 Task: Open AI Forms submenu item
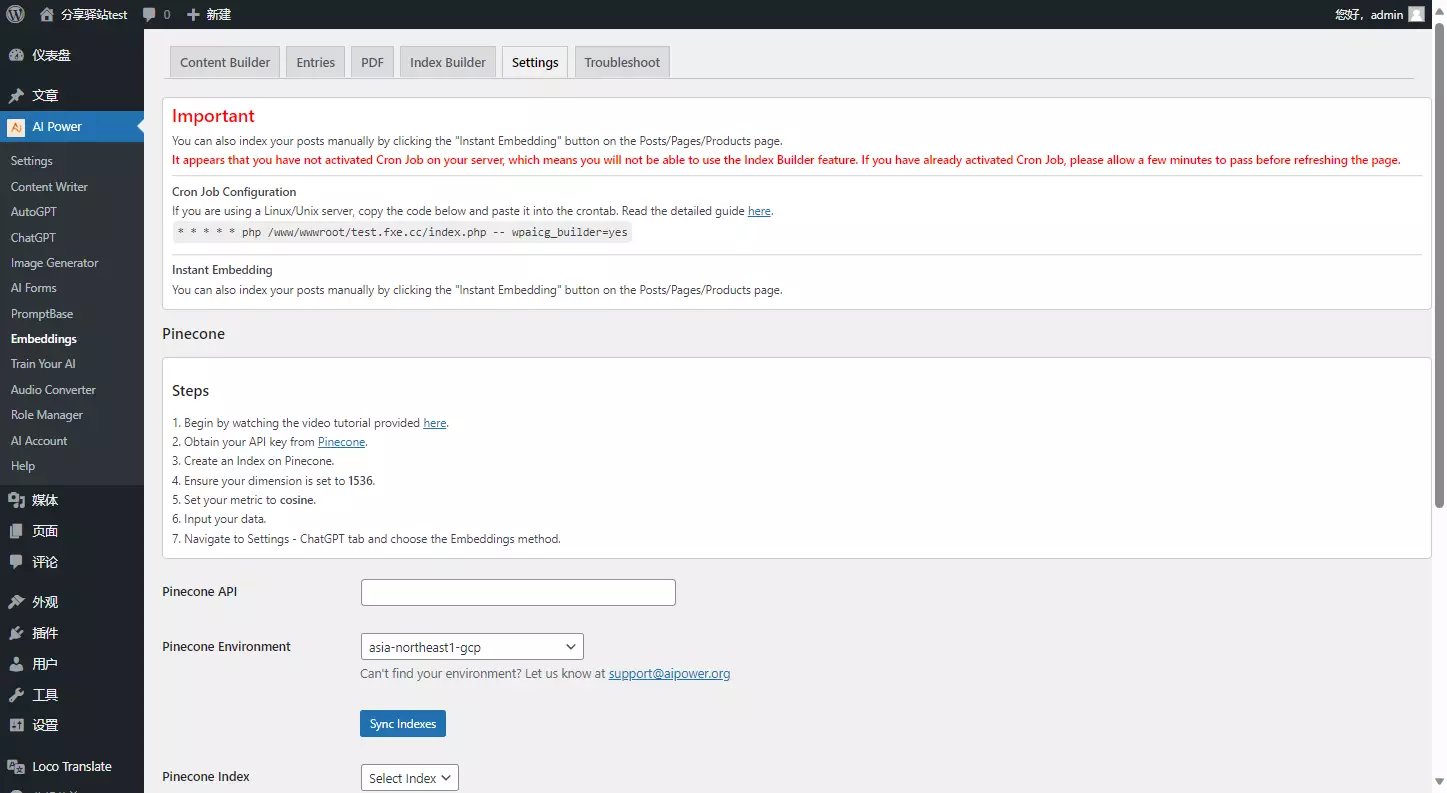click(x=34, y=288)
